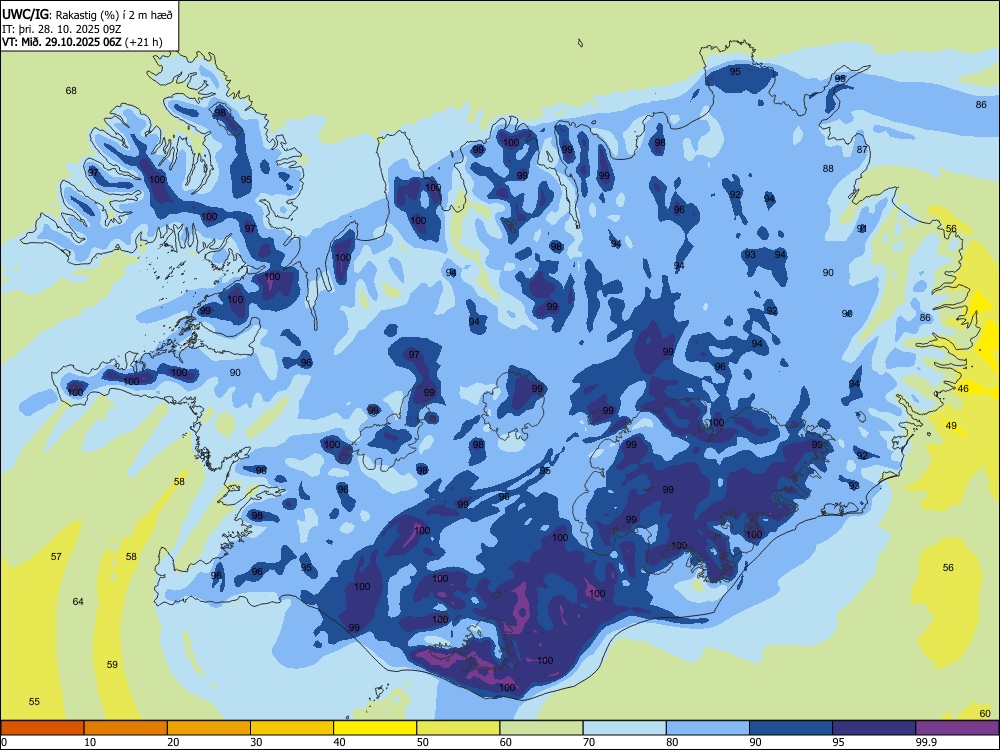Select the purple above-99.9 legend swatch
1000x750 pixels.
click(x=957, y=728)
